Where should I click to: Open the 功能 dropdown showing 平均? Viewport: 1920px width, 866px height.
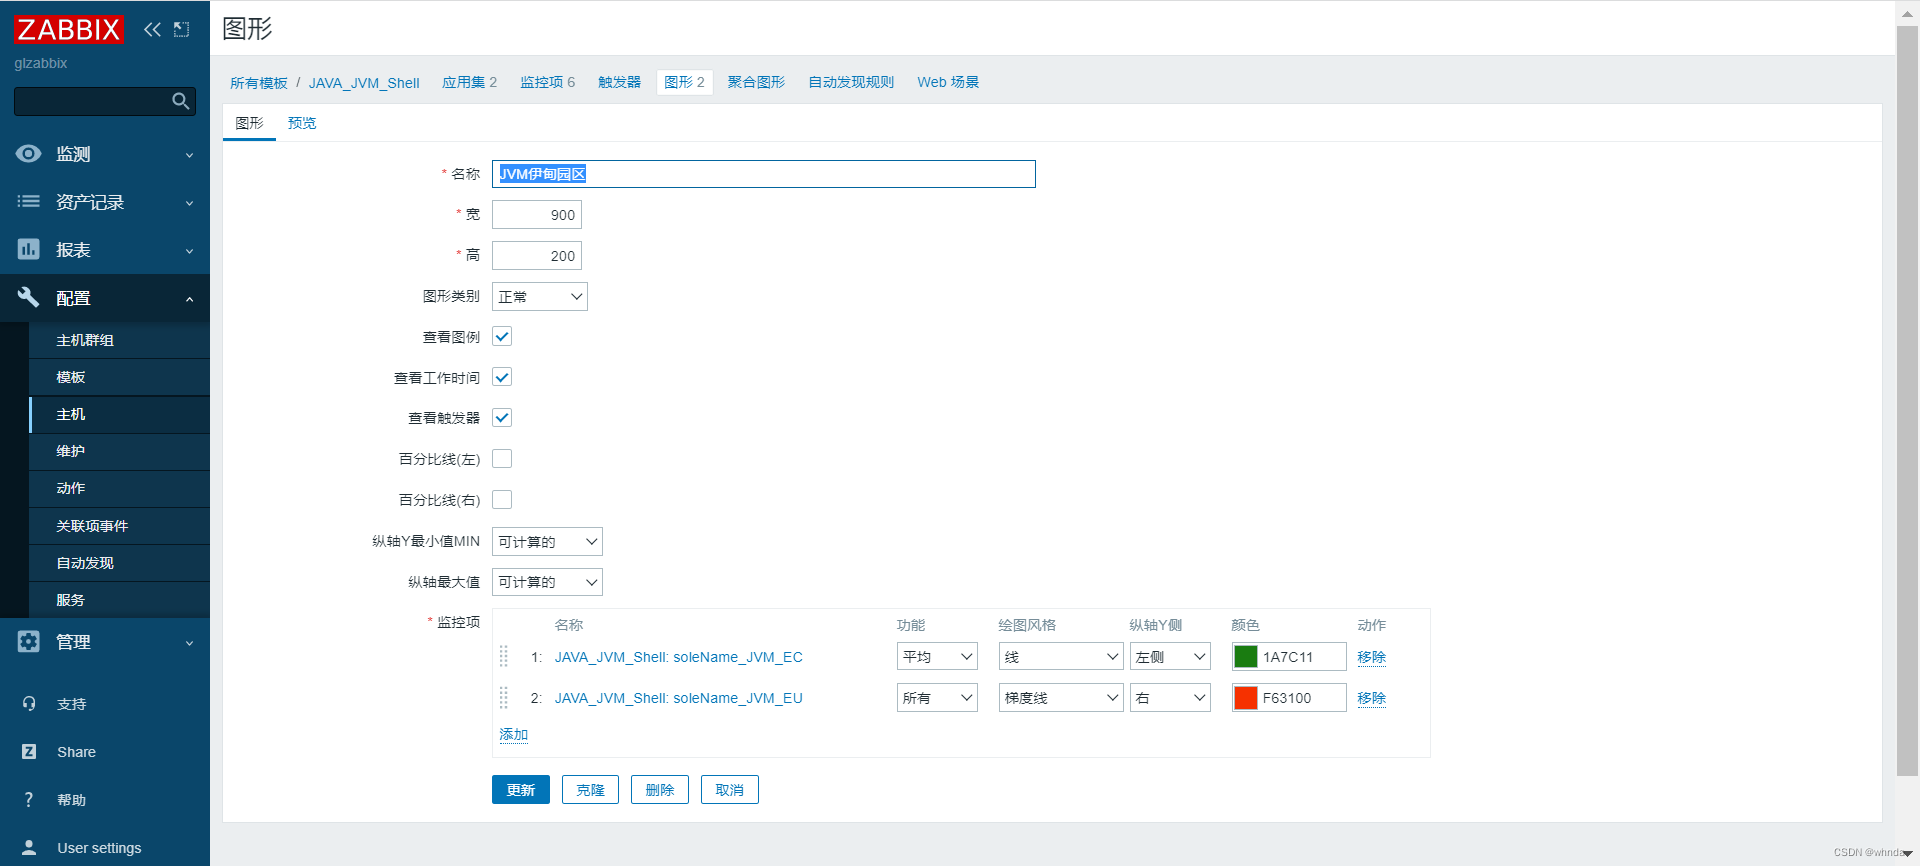point(937,657)
